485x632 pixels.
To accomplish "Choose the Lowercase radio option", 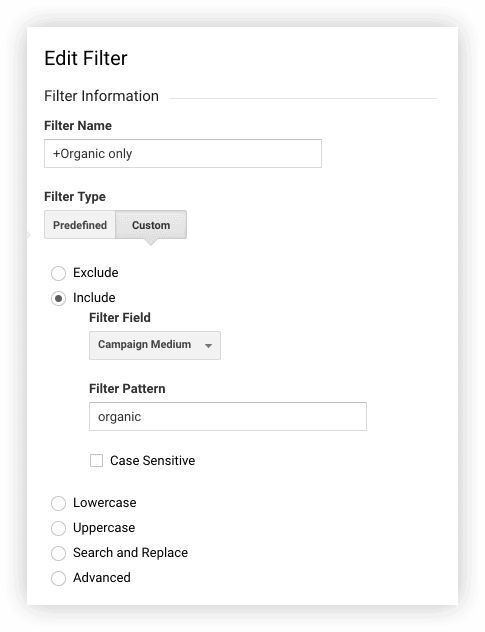I will click(58, 503).
